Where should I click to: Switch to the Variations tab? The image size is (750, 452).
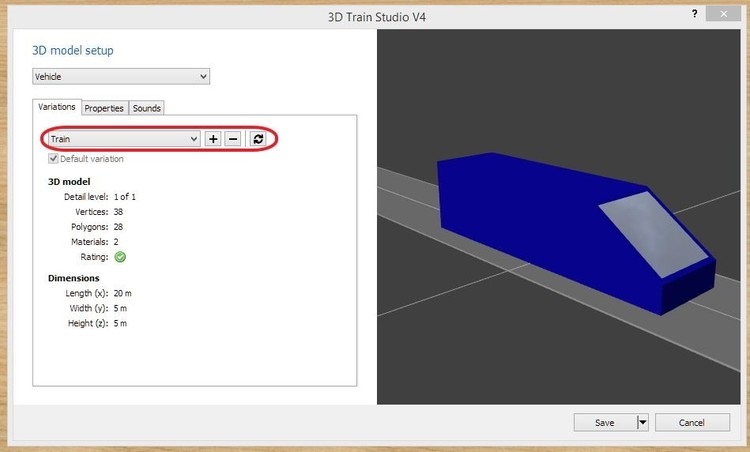point(57,107)
